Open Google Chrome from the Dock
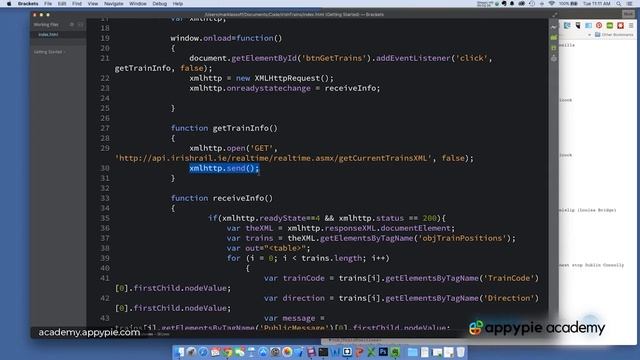Viewport: 640px width, 360px height. (227, 351)
